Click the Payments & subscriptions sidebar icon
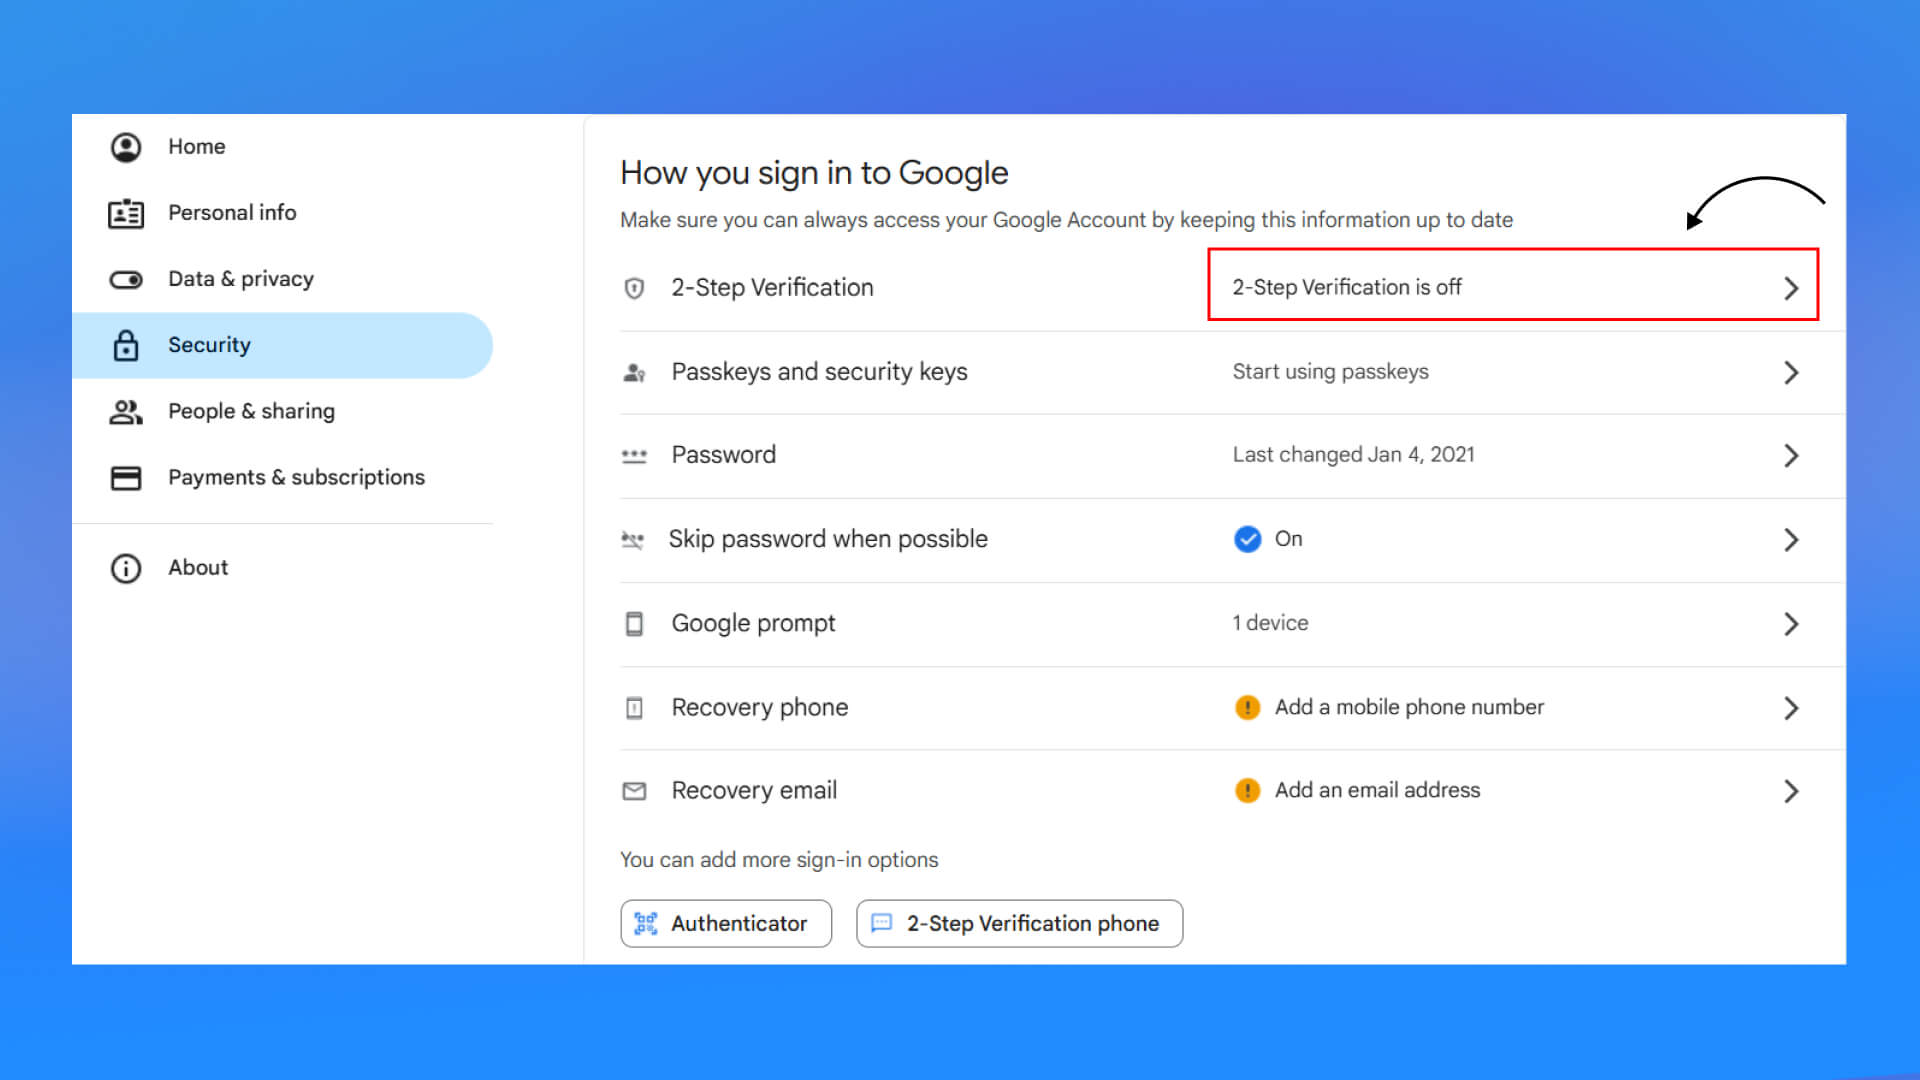The height and width of the screenshot is (1080, 1920). coord(127,477)
